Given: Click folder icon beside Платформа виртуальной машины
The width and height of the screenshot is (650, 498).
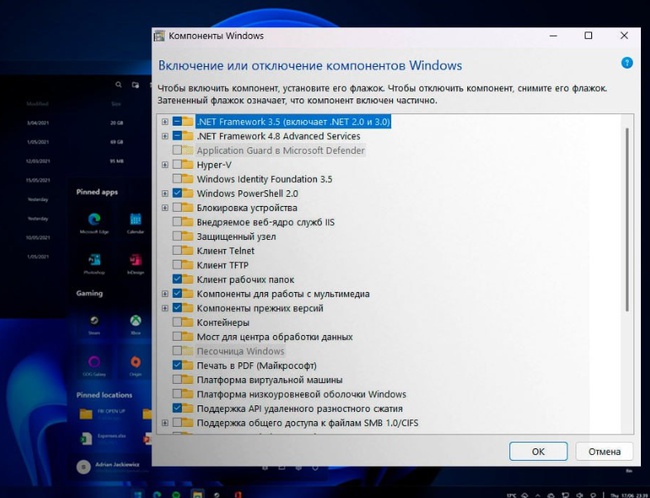Looking at the screenshot, I should point(188,379).
